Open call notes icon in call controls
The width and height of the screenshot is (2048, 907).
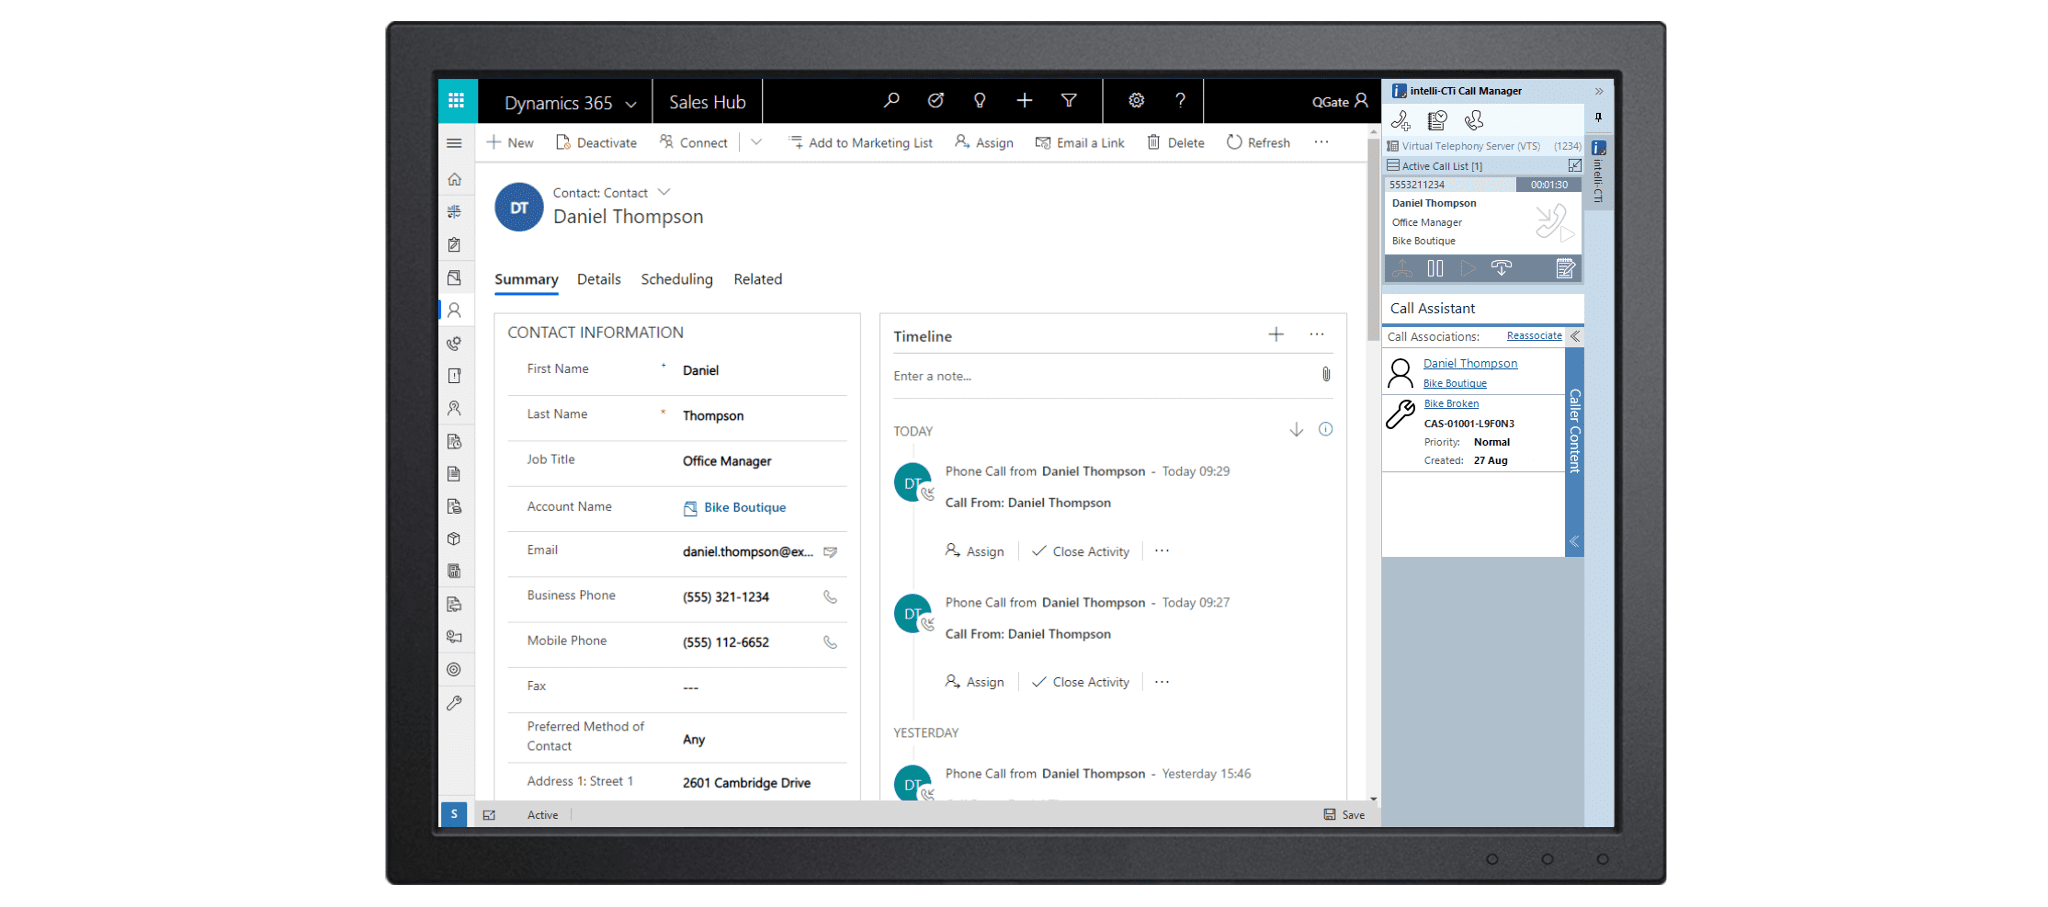click(x=1565, y=268)
